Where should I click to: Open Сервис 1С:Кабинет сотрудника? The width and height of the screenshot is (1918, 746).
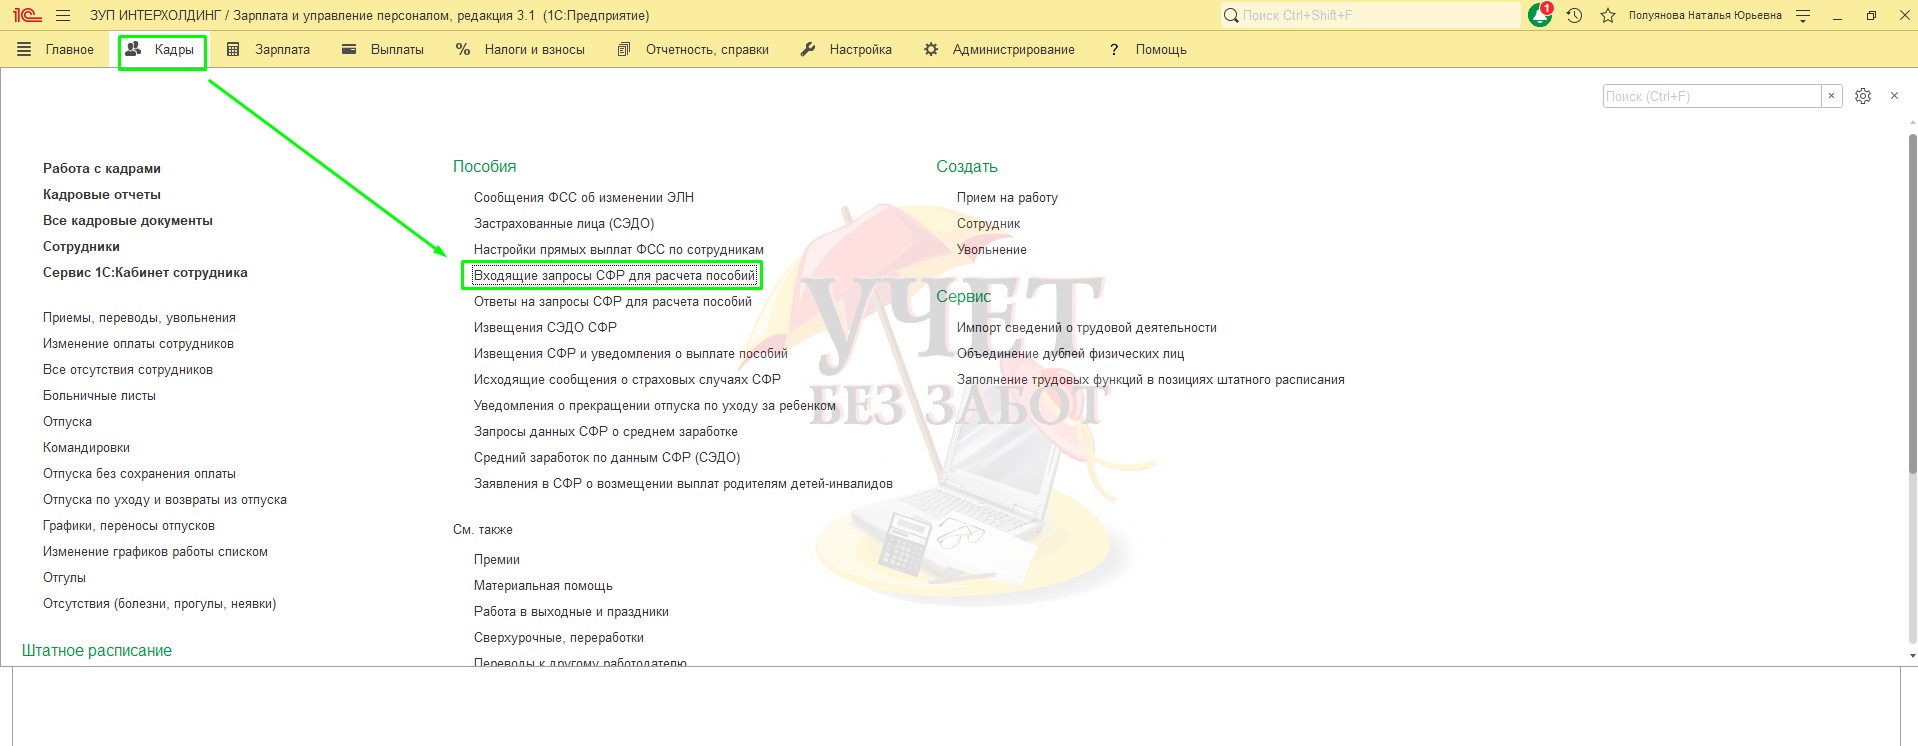pos(145,272)
